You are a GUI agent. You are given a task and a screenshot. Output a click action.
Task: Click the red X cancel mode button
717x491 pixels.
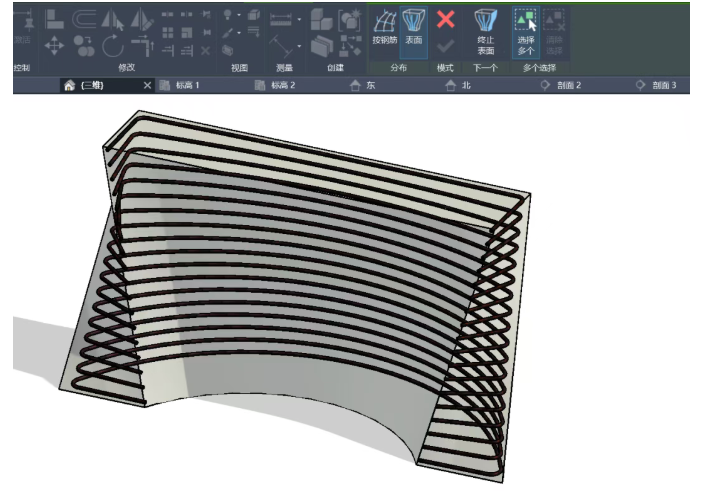[445, 20]
